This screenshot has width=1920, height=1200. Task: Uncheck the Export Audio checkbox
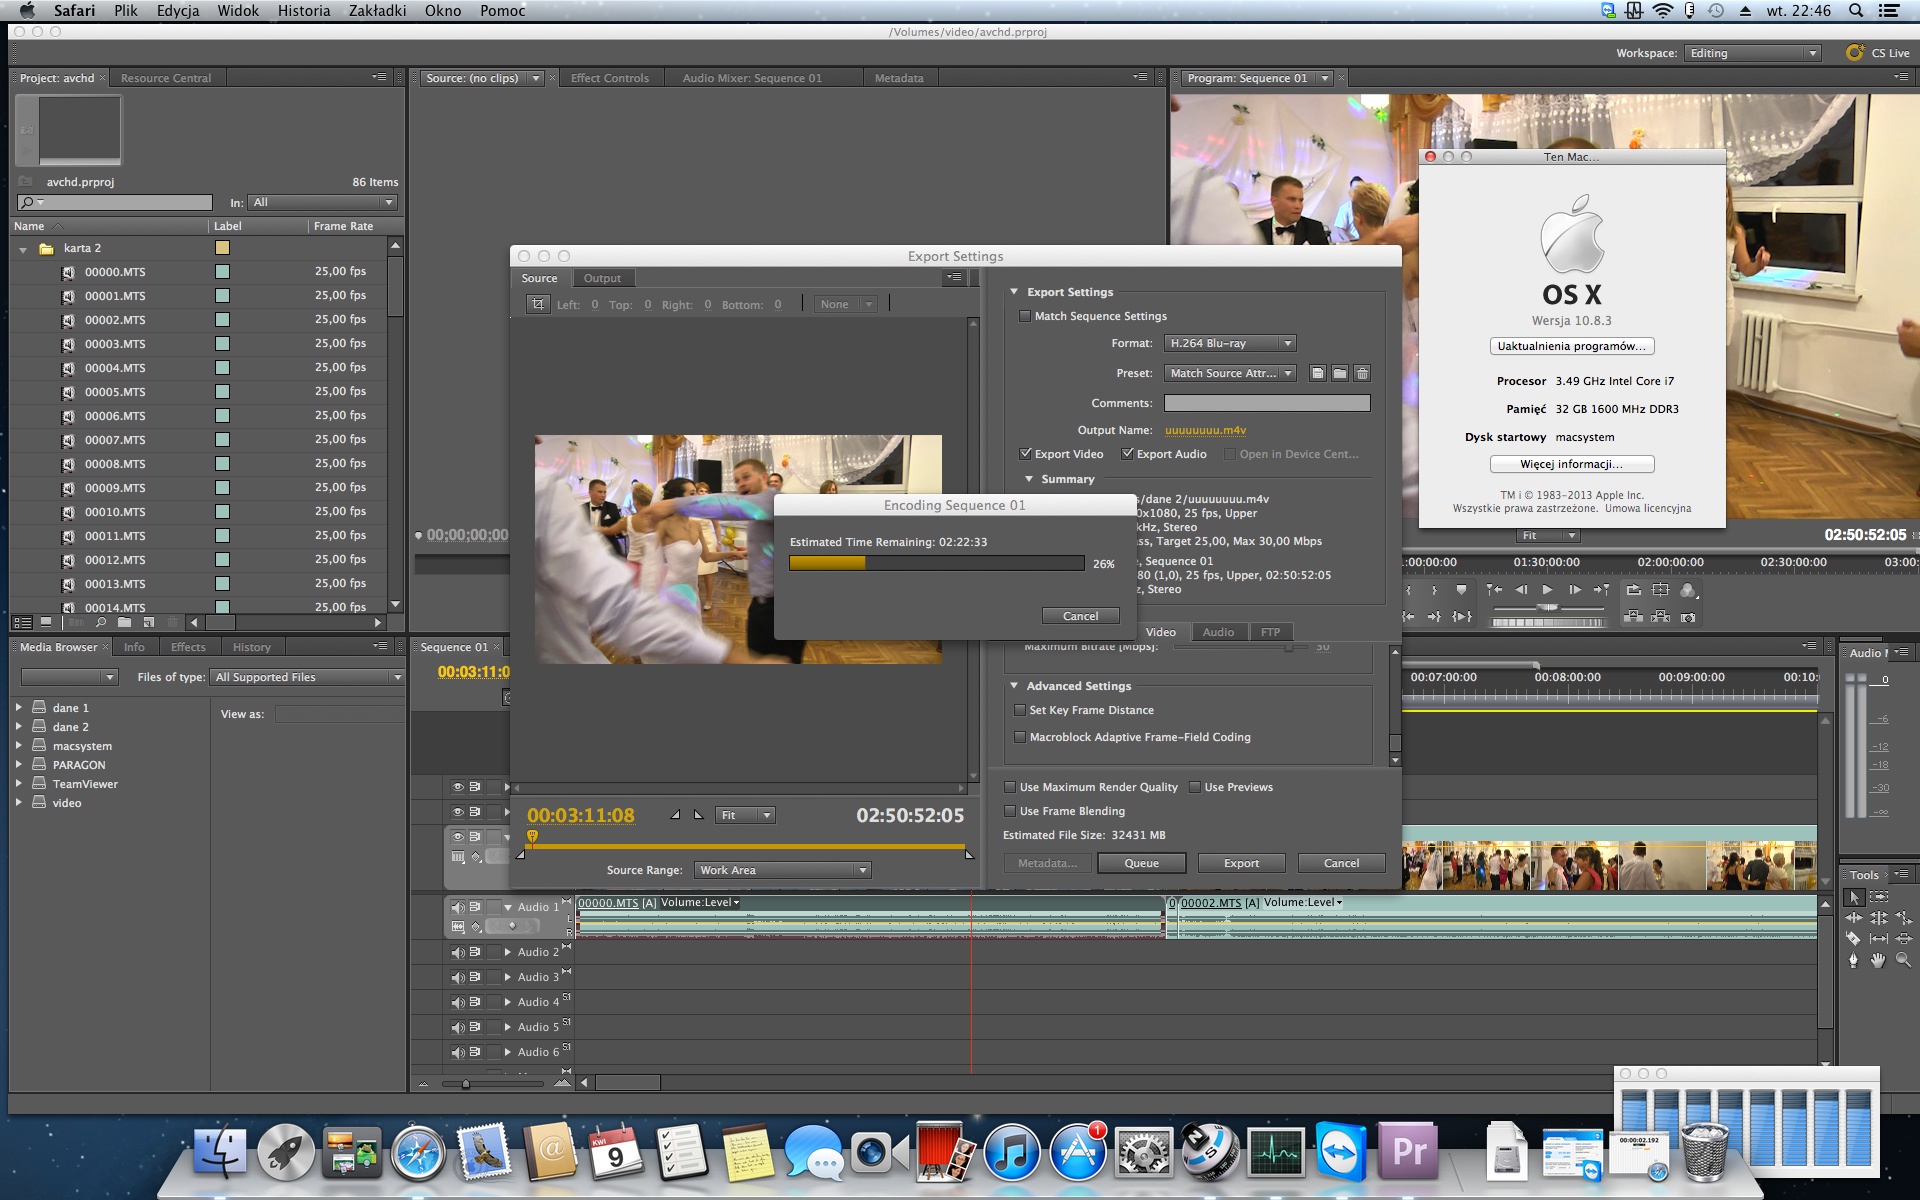[x=1127, y=454]
